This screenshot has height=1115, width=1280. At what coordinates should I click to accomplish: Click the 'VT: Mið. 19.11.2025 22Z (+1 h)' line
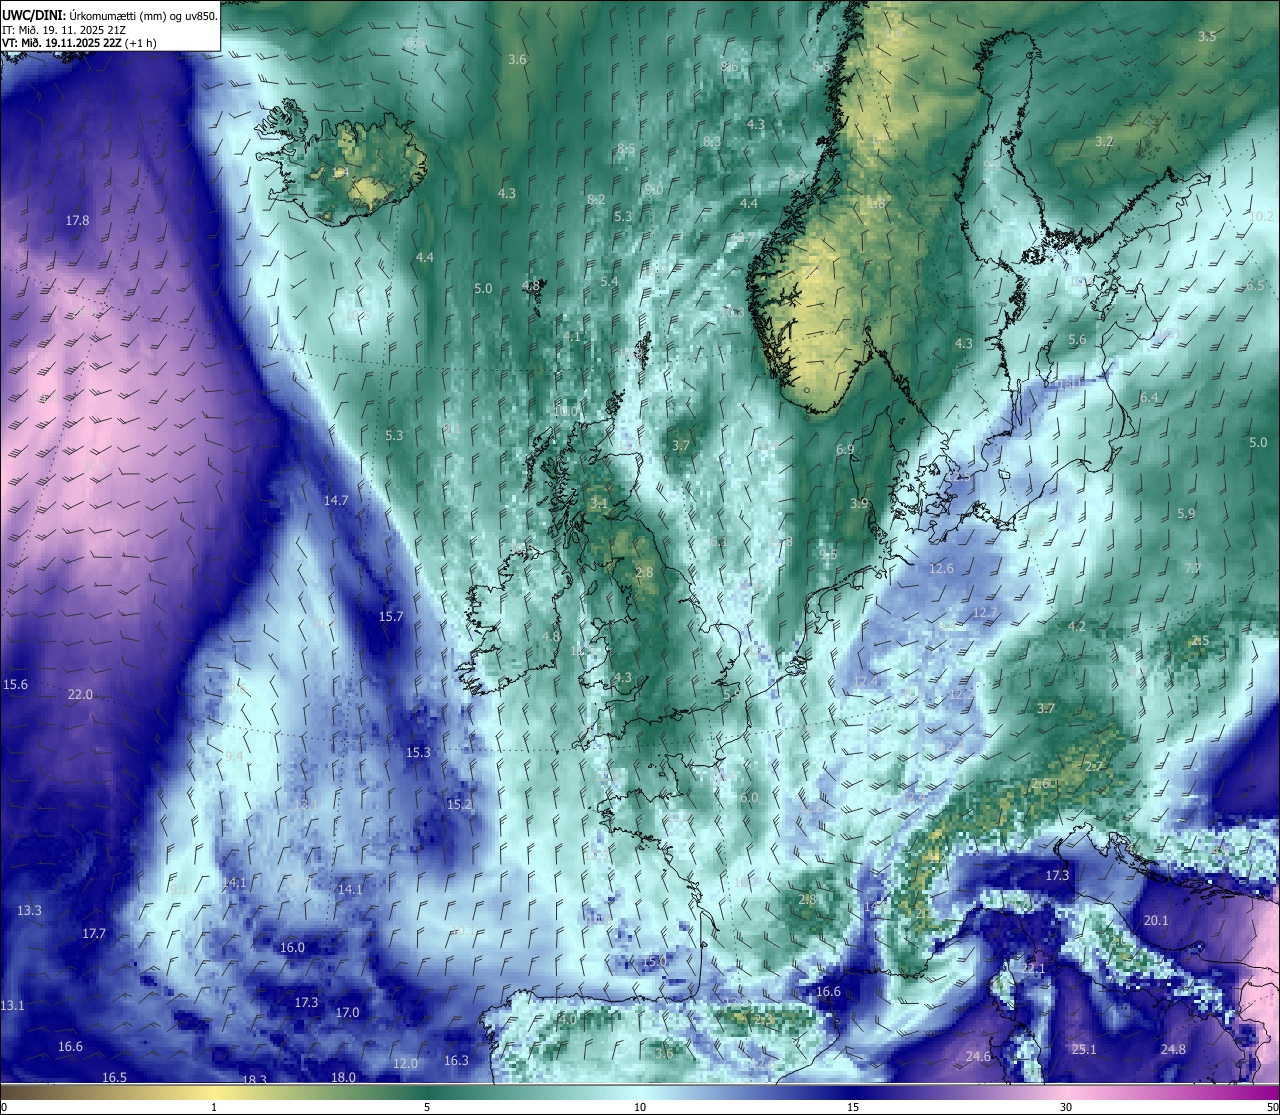[78, 43]
